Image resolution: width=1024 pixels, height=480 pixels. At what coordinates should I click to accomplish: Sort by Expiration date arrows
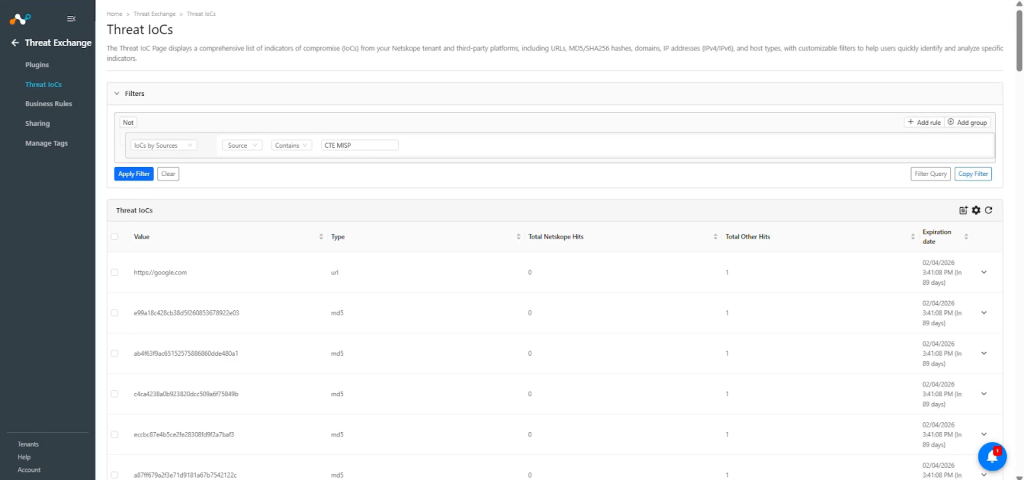966,236
